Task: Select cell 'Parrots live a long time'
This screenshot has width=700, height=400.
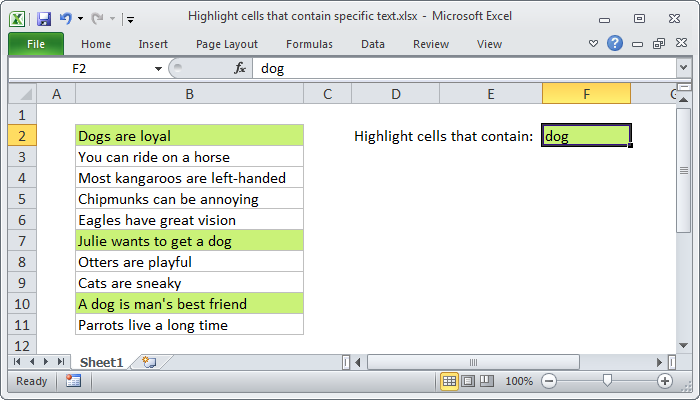Action: pyautogui.click(x=189, y=325)
